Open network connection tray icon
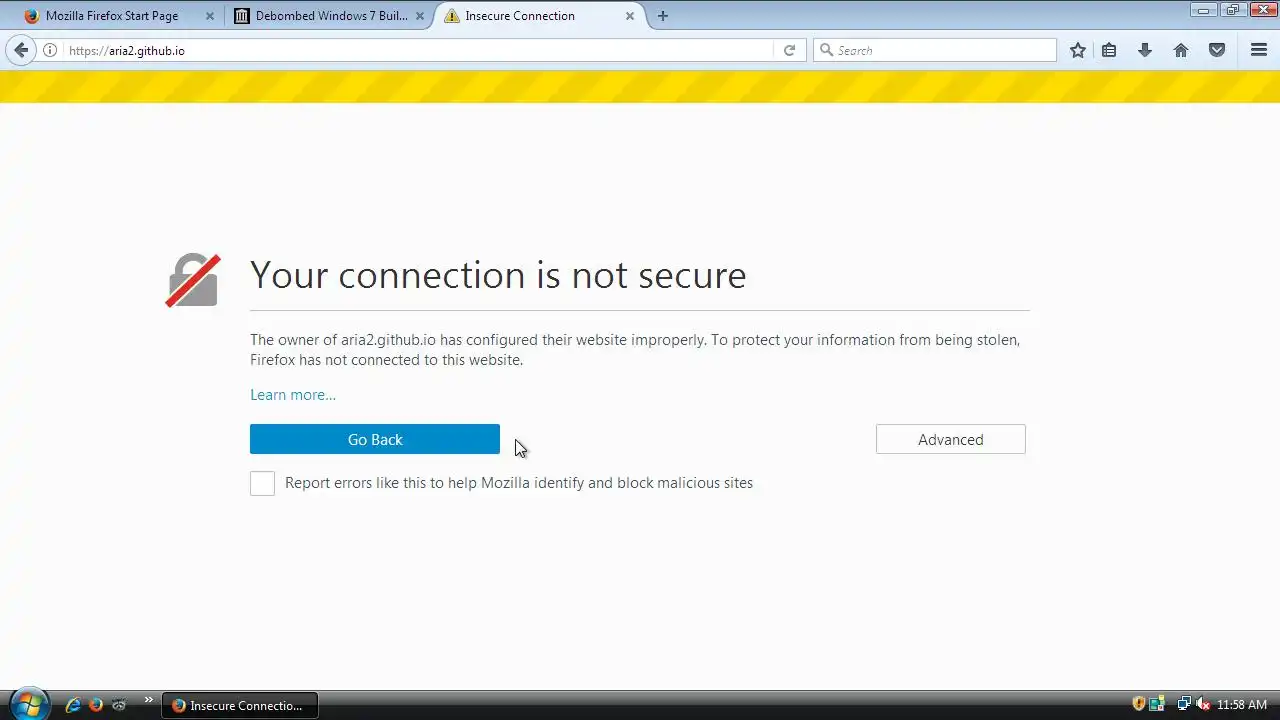 [1184, 704]
